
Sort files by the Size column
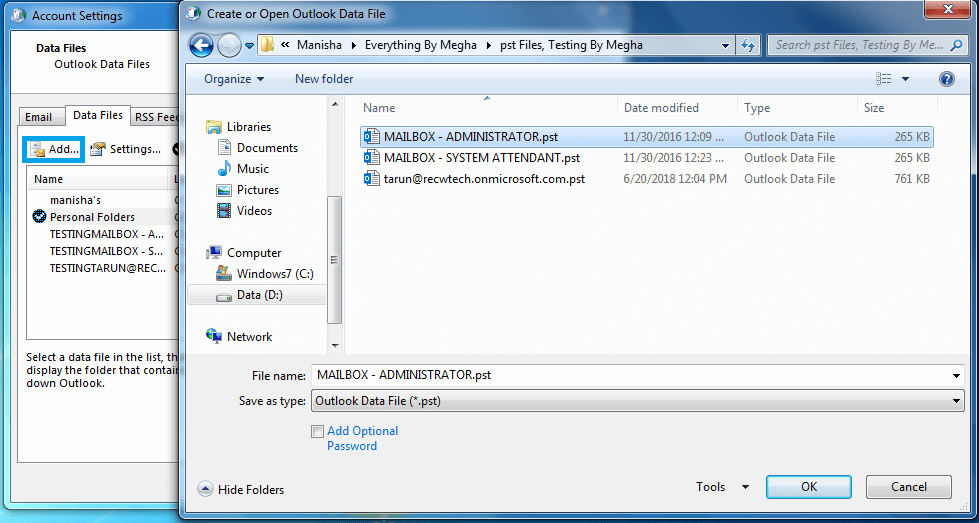tap(897, 107)
